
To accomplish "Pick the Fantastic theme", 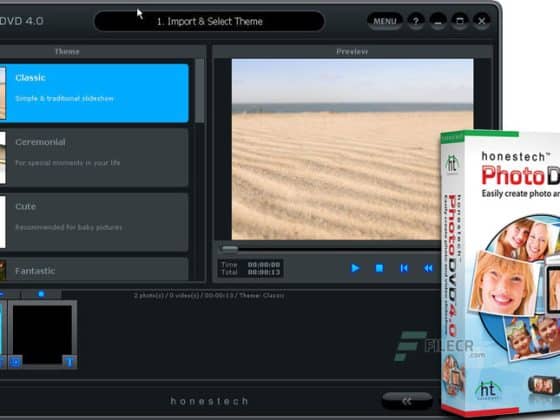I will (x=94, y=269).
